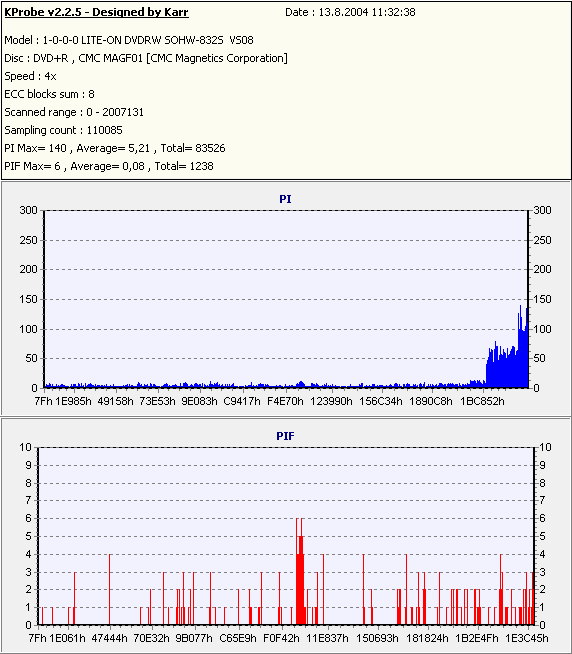Click the 156C34h label on PI axis

pyautogui.click(x=380, y=401)
